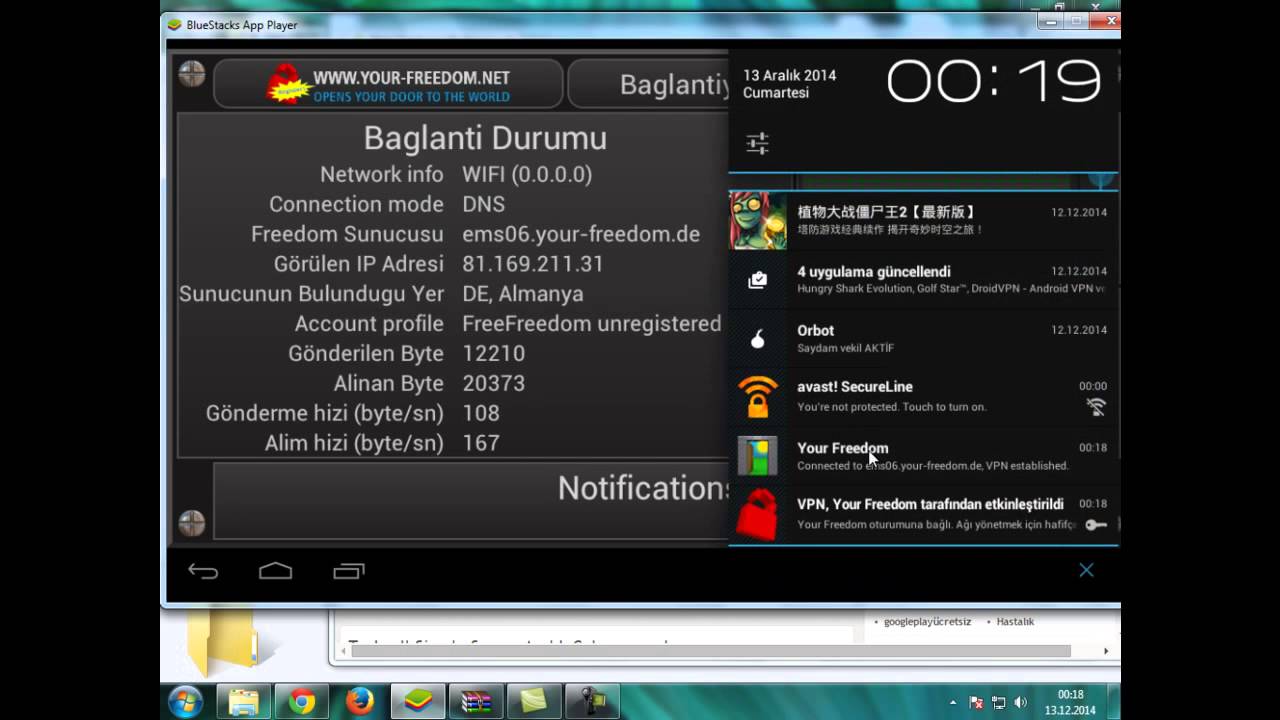Screen dimensions: 1280x720
Task: Open 'Hastalık' link in browser window
Action: (x=1015, y=621)
